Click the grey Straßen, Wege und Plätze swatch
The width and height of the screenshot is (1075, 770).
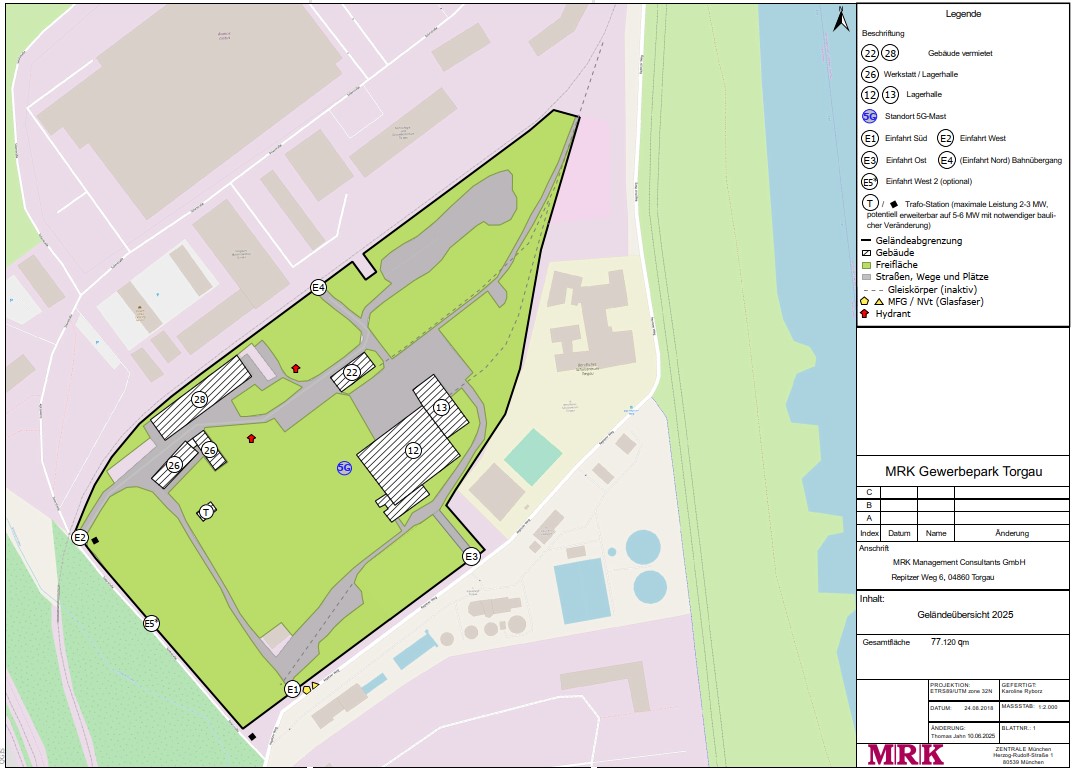pyautogui.click(x=866, y=277)
